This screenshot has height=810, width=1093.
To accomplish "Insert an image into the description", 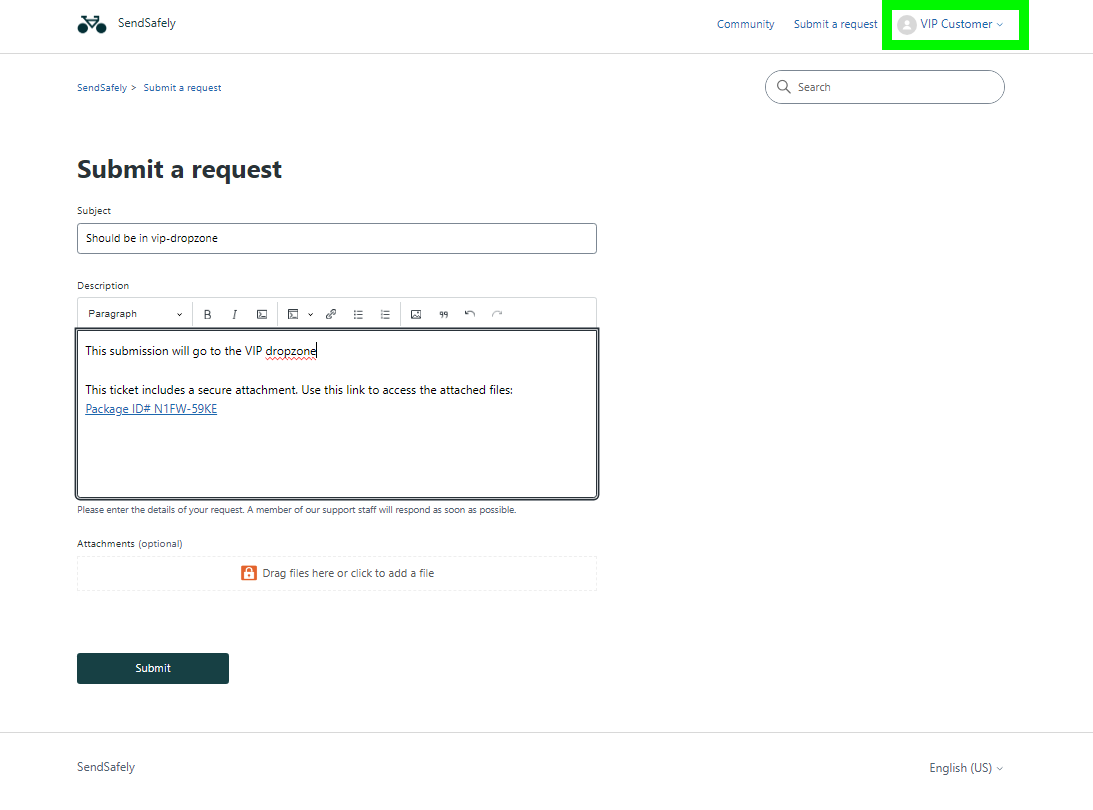I will (x=416, y=314).
